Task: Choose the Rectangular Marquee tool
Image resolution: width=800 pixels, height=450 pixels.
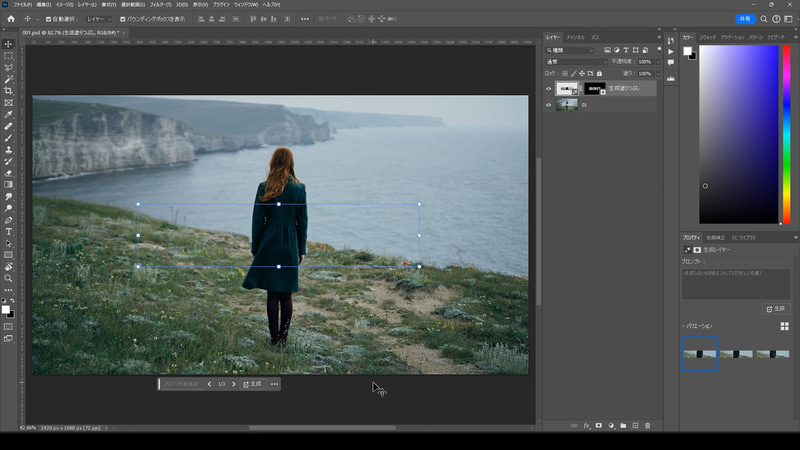Action: pyautogui.click(x=9, y=56)
